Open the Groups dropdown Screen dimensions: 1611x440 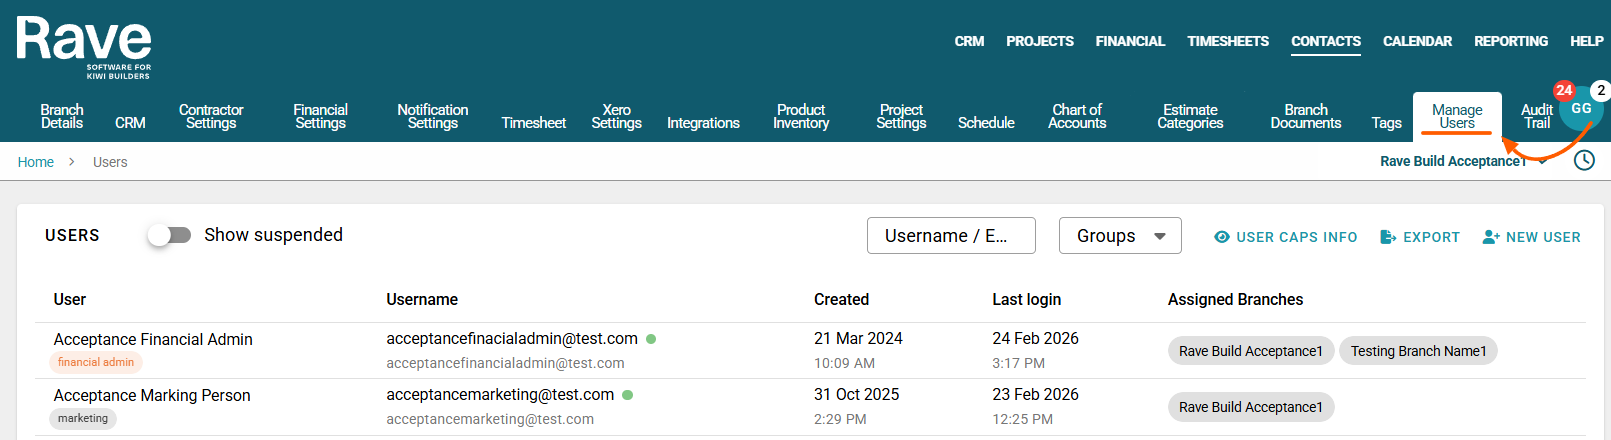1120,236
